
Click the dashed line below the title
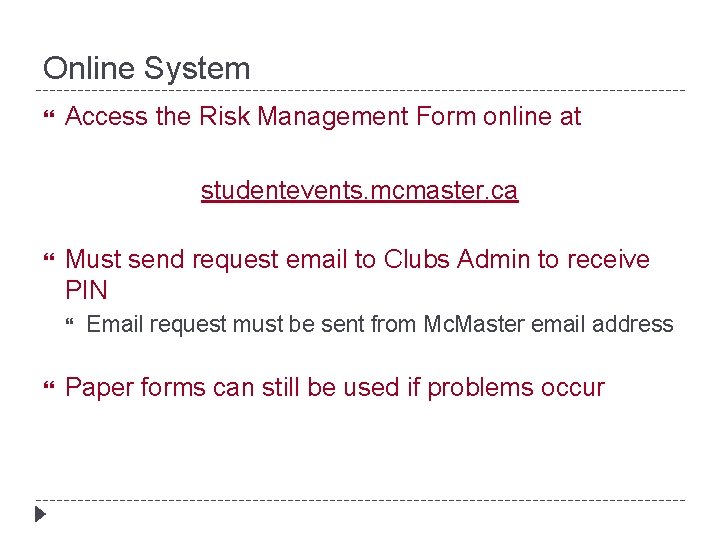[360, 90]
